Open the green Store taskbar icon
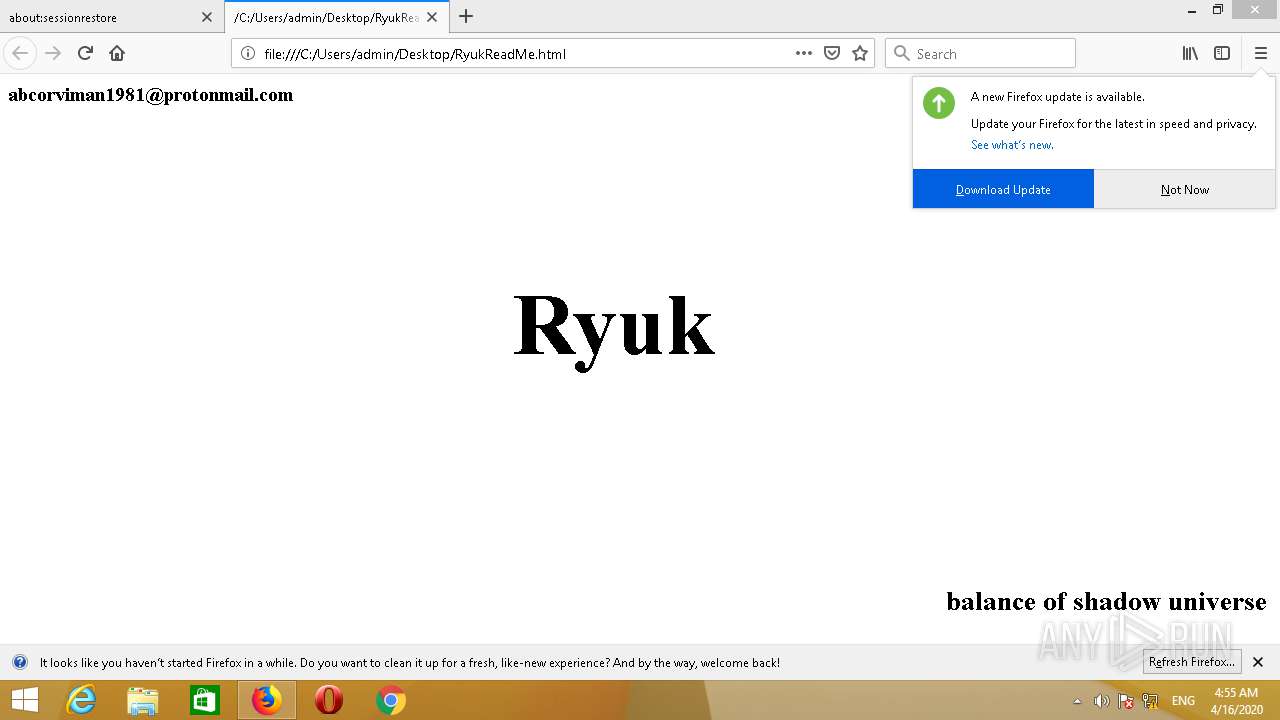 [205, 700]
